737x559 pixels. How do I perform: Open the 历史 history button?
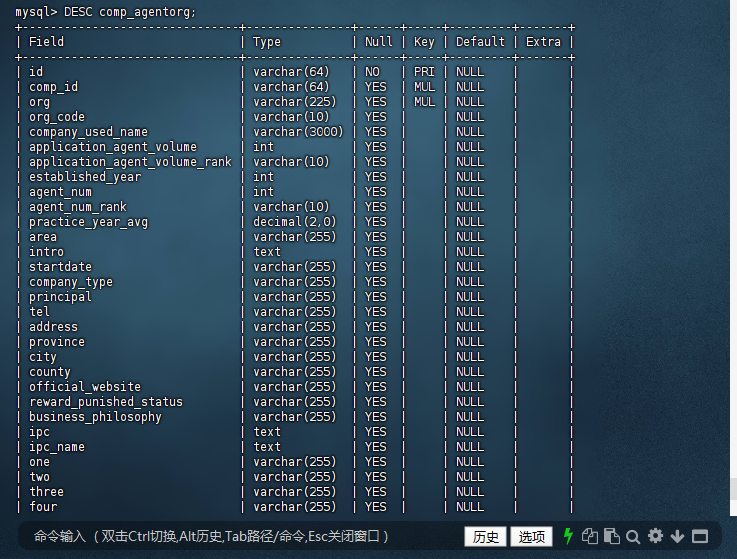[486, 536]
